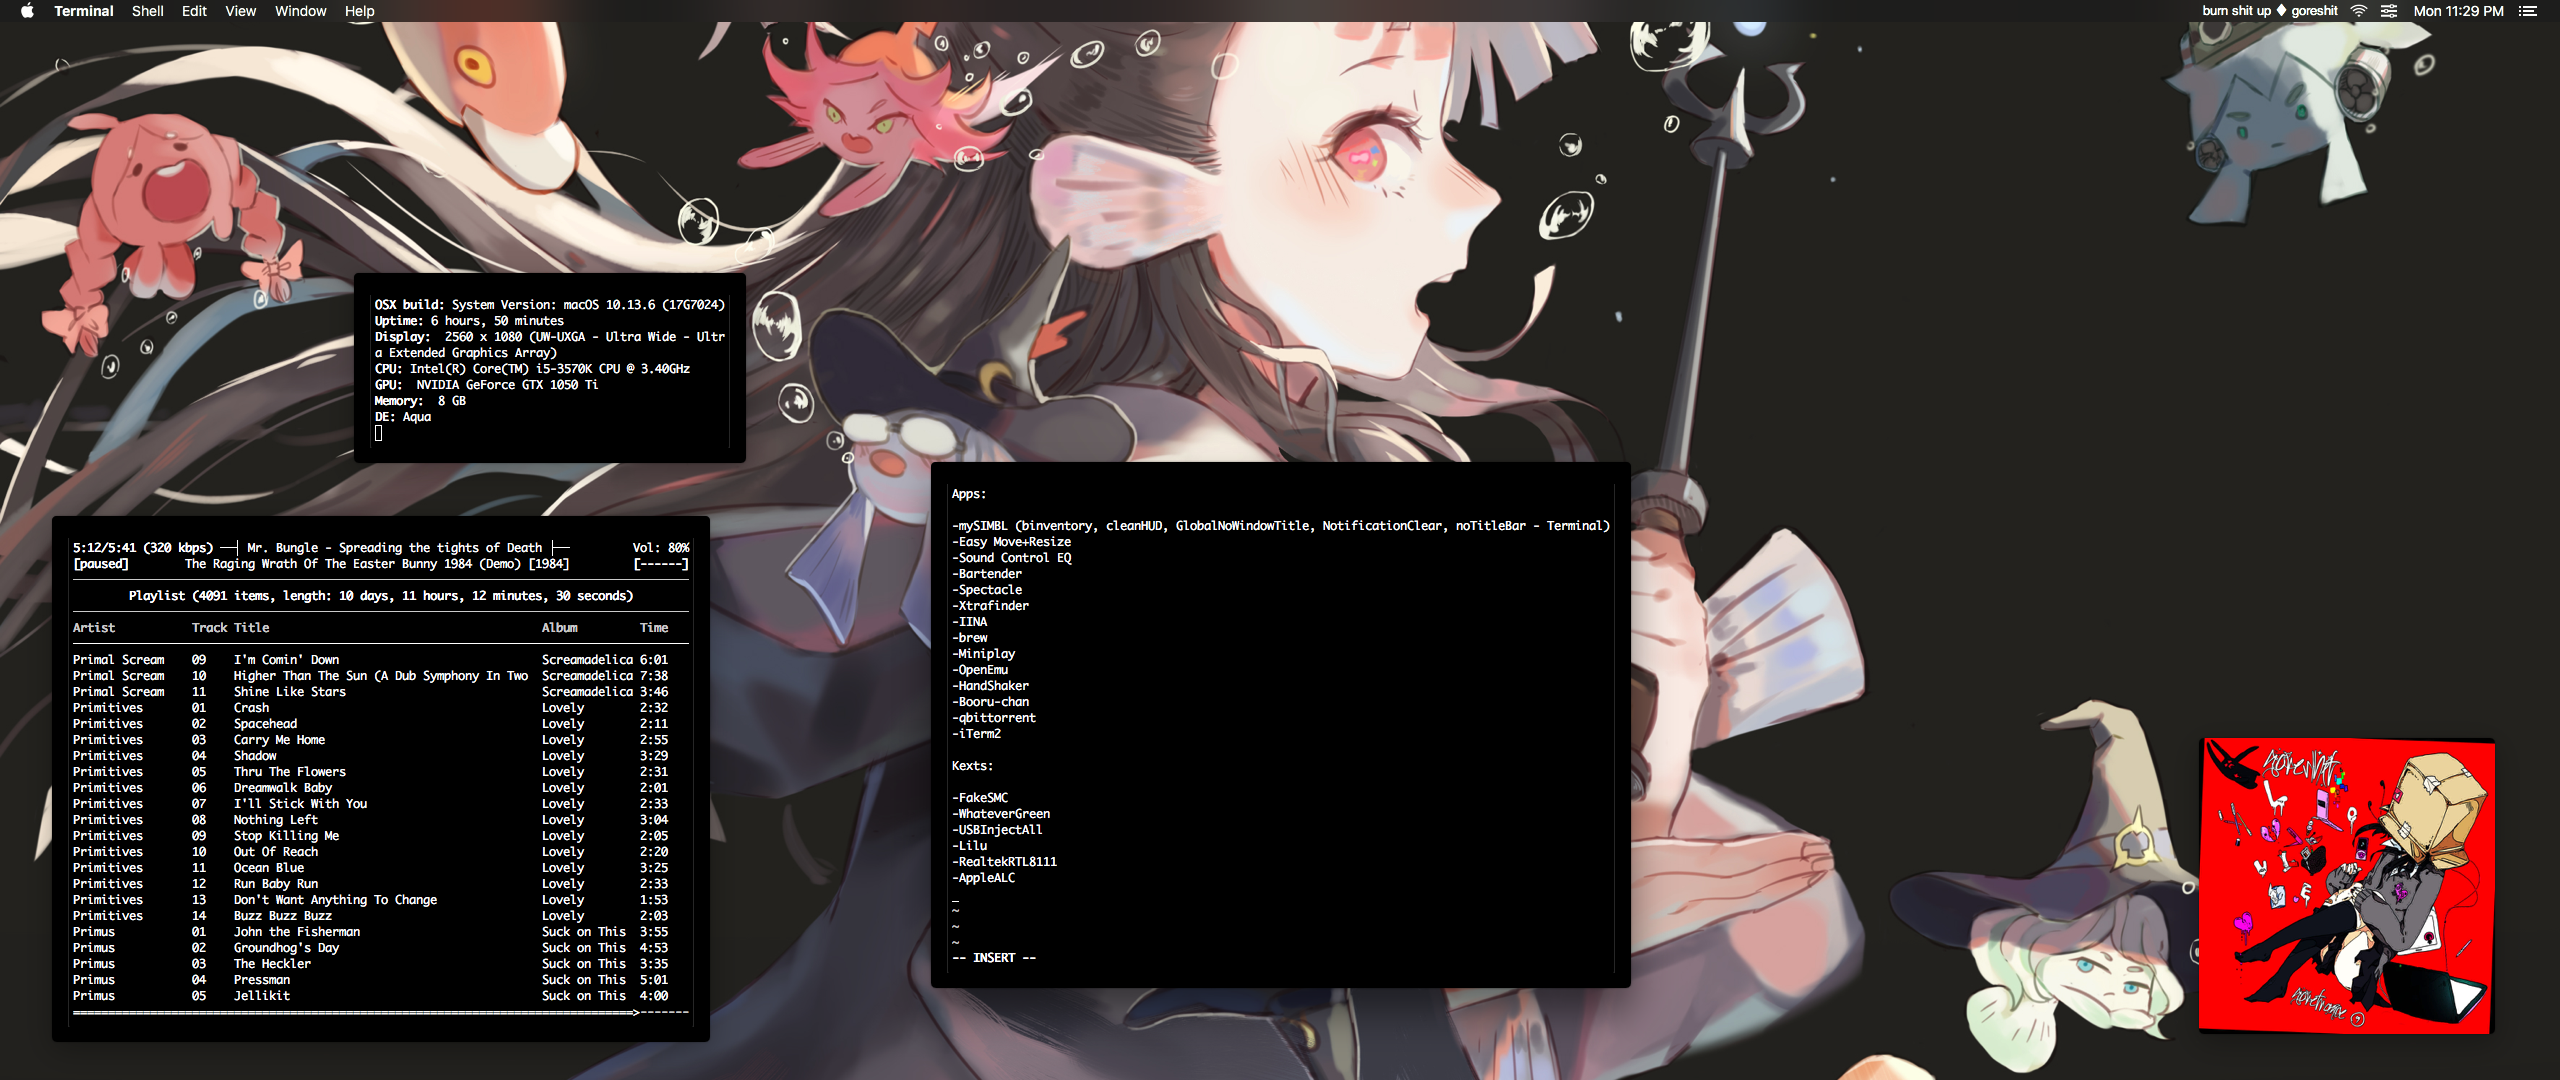Click the '-OpenEmu' line
This screenshot has width=2560, height=1080.
[x=980, y=670]
